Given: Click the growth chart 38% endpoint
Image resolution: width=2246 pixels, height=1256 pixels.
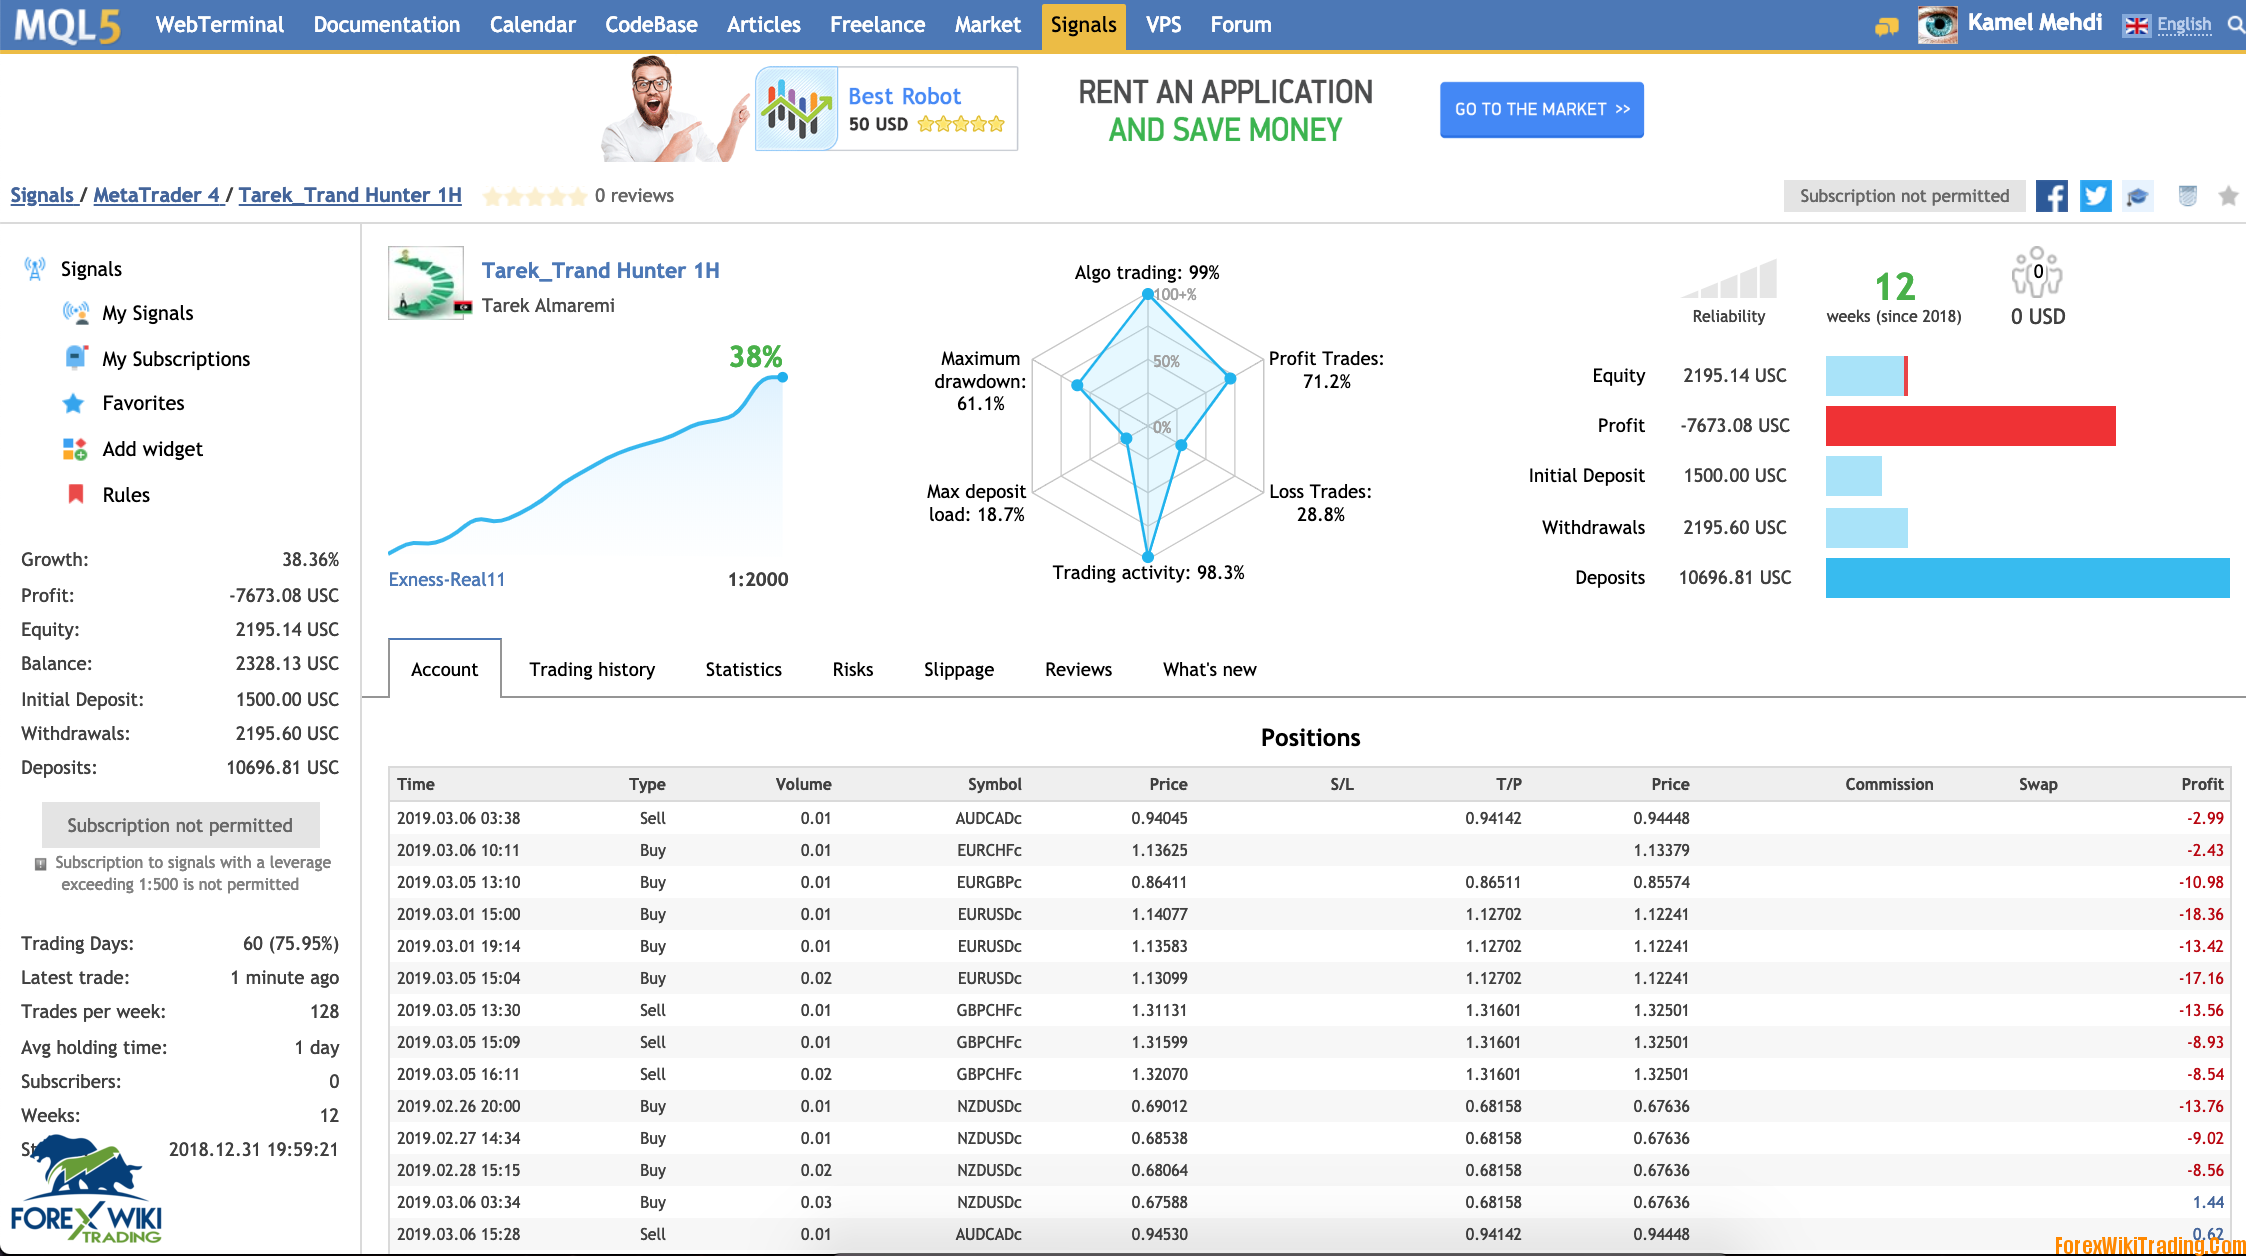Looking at the screenshot, I should 782,377.
